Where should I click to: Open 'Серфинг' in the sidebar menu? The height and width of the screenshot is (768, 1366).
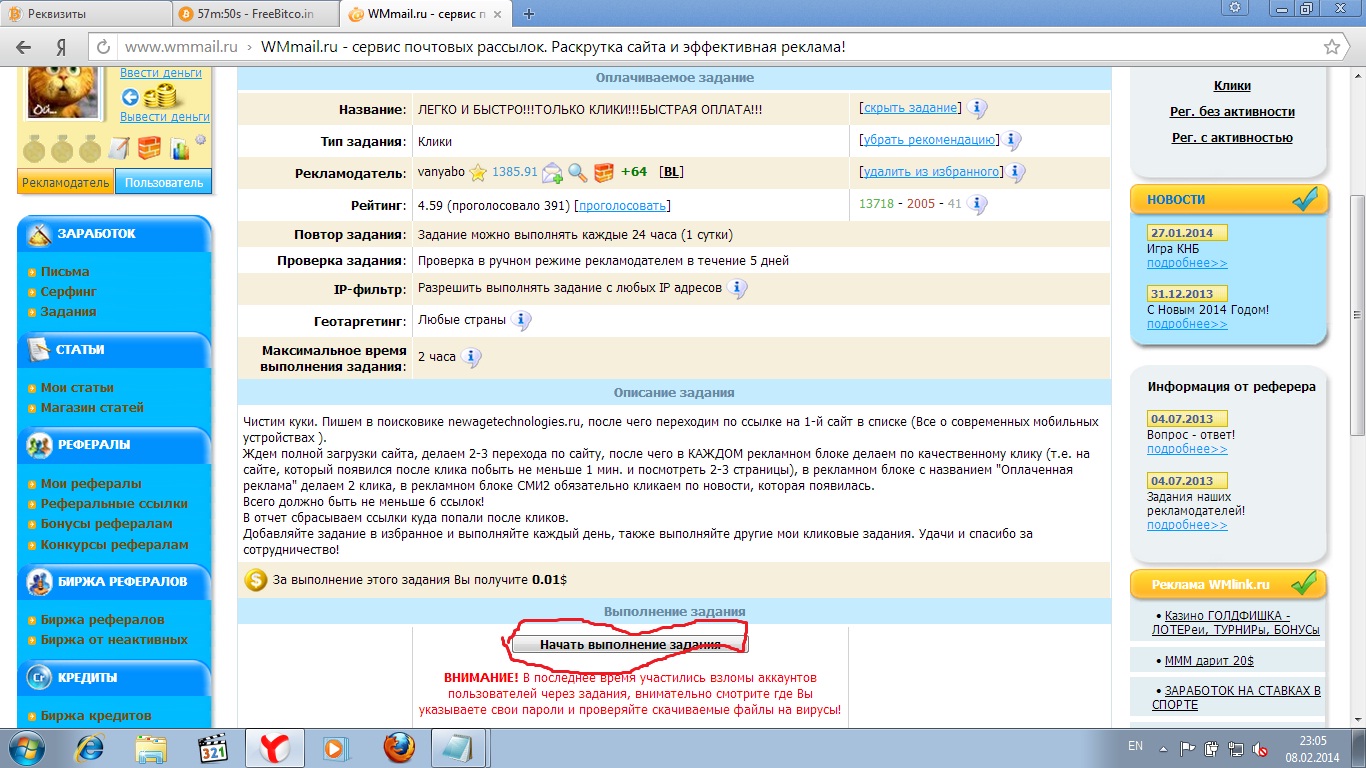[68, 291]
